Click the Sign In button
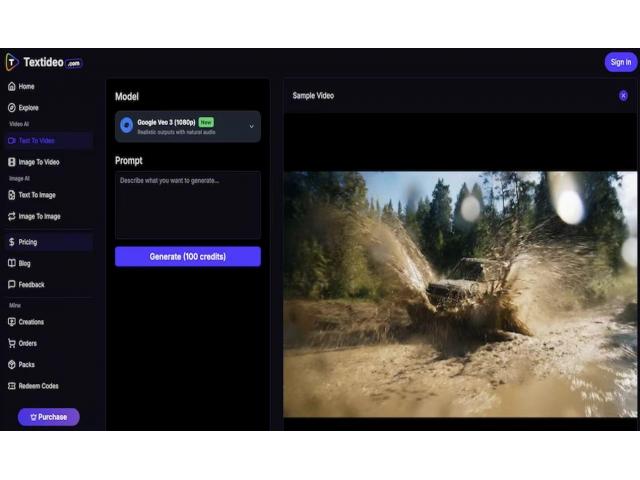640x480 pixels. coord(620,62)
